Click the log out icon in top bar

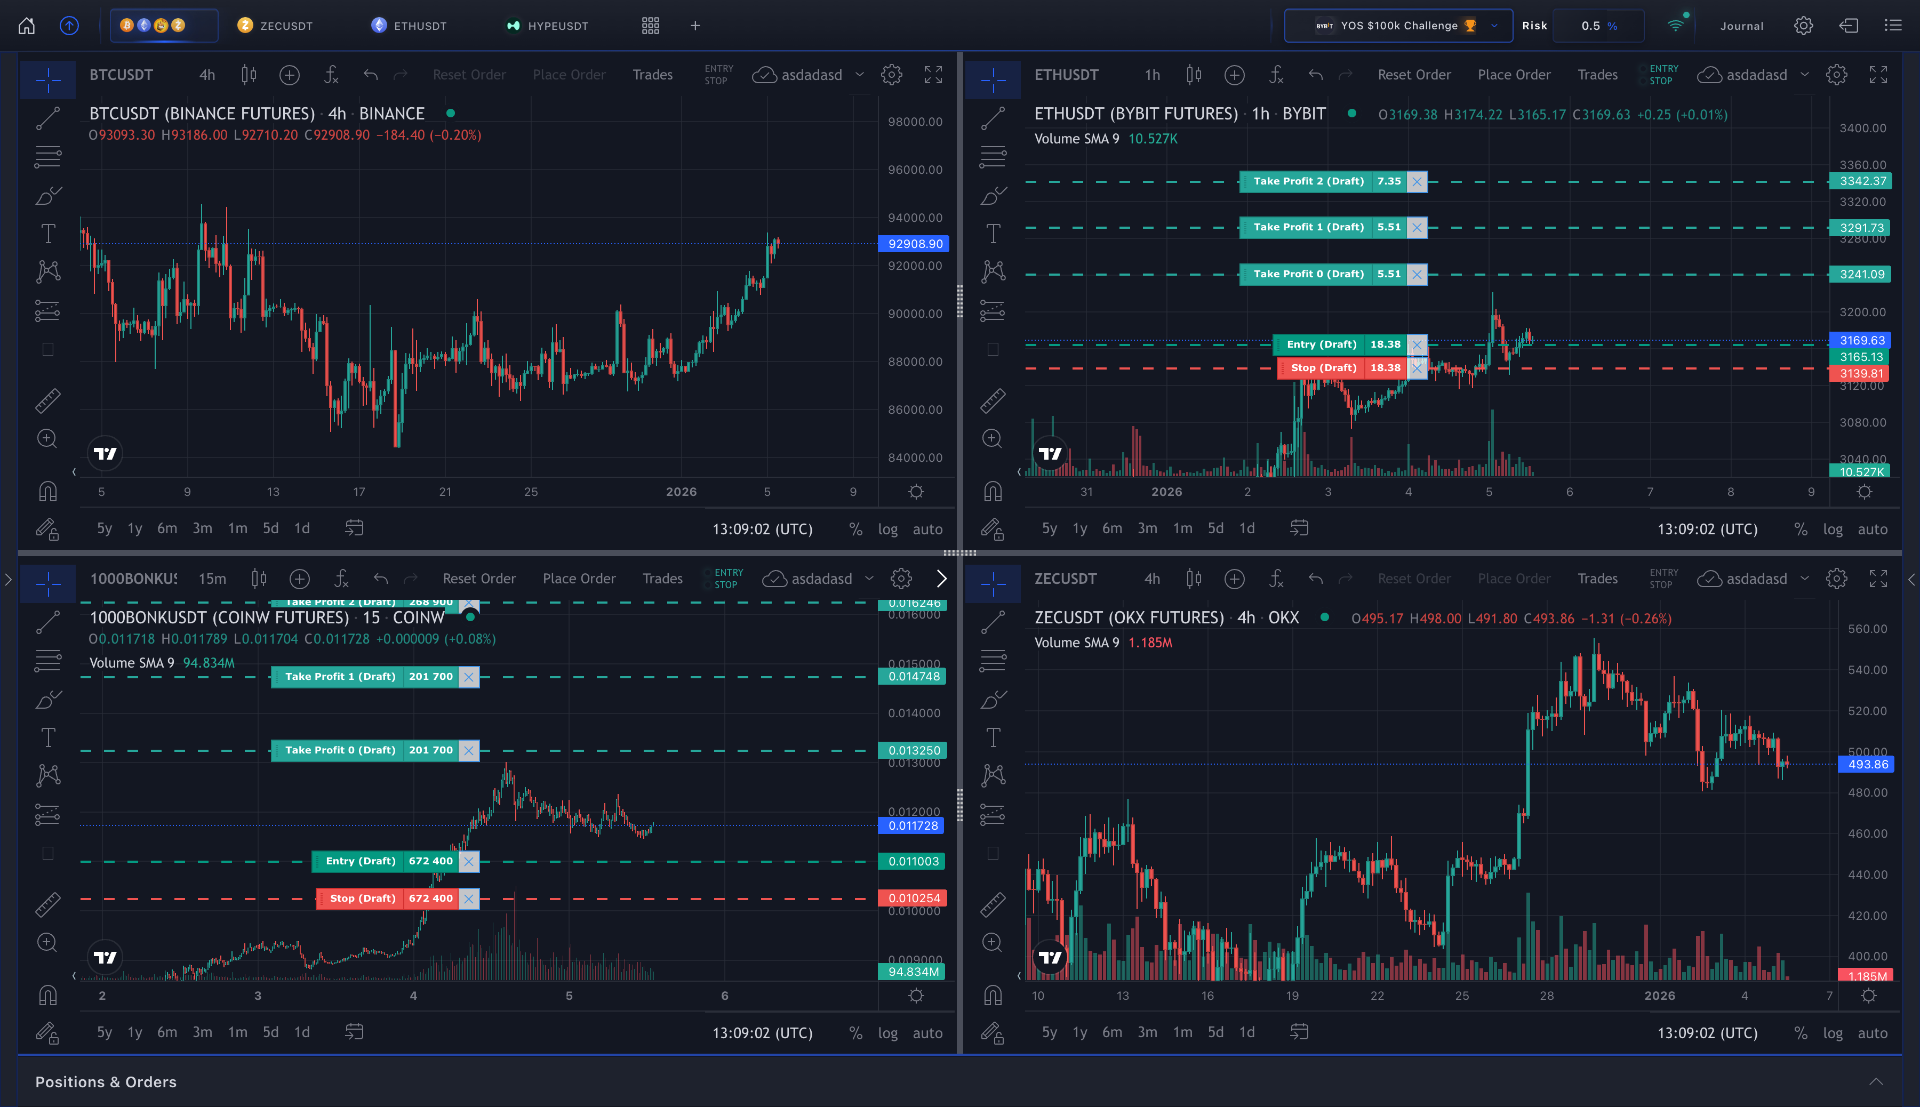tap(1849, 26)
